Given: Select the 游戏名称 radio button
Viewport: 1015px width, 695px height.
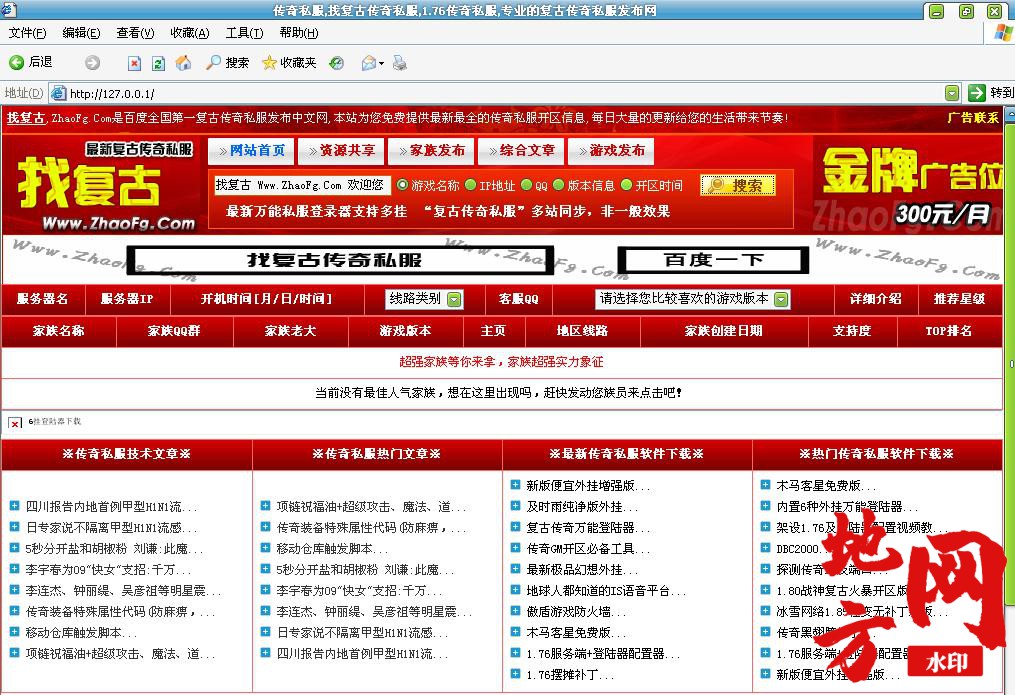Looking at the screenshot, I should click(x=402, y=185).
